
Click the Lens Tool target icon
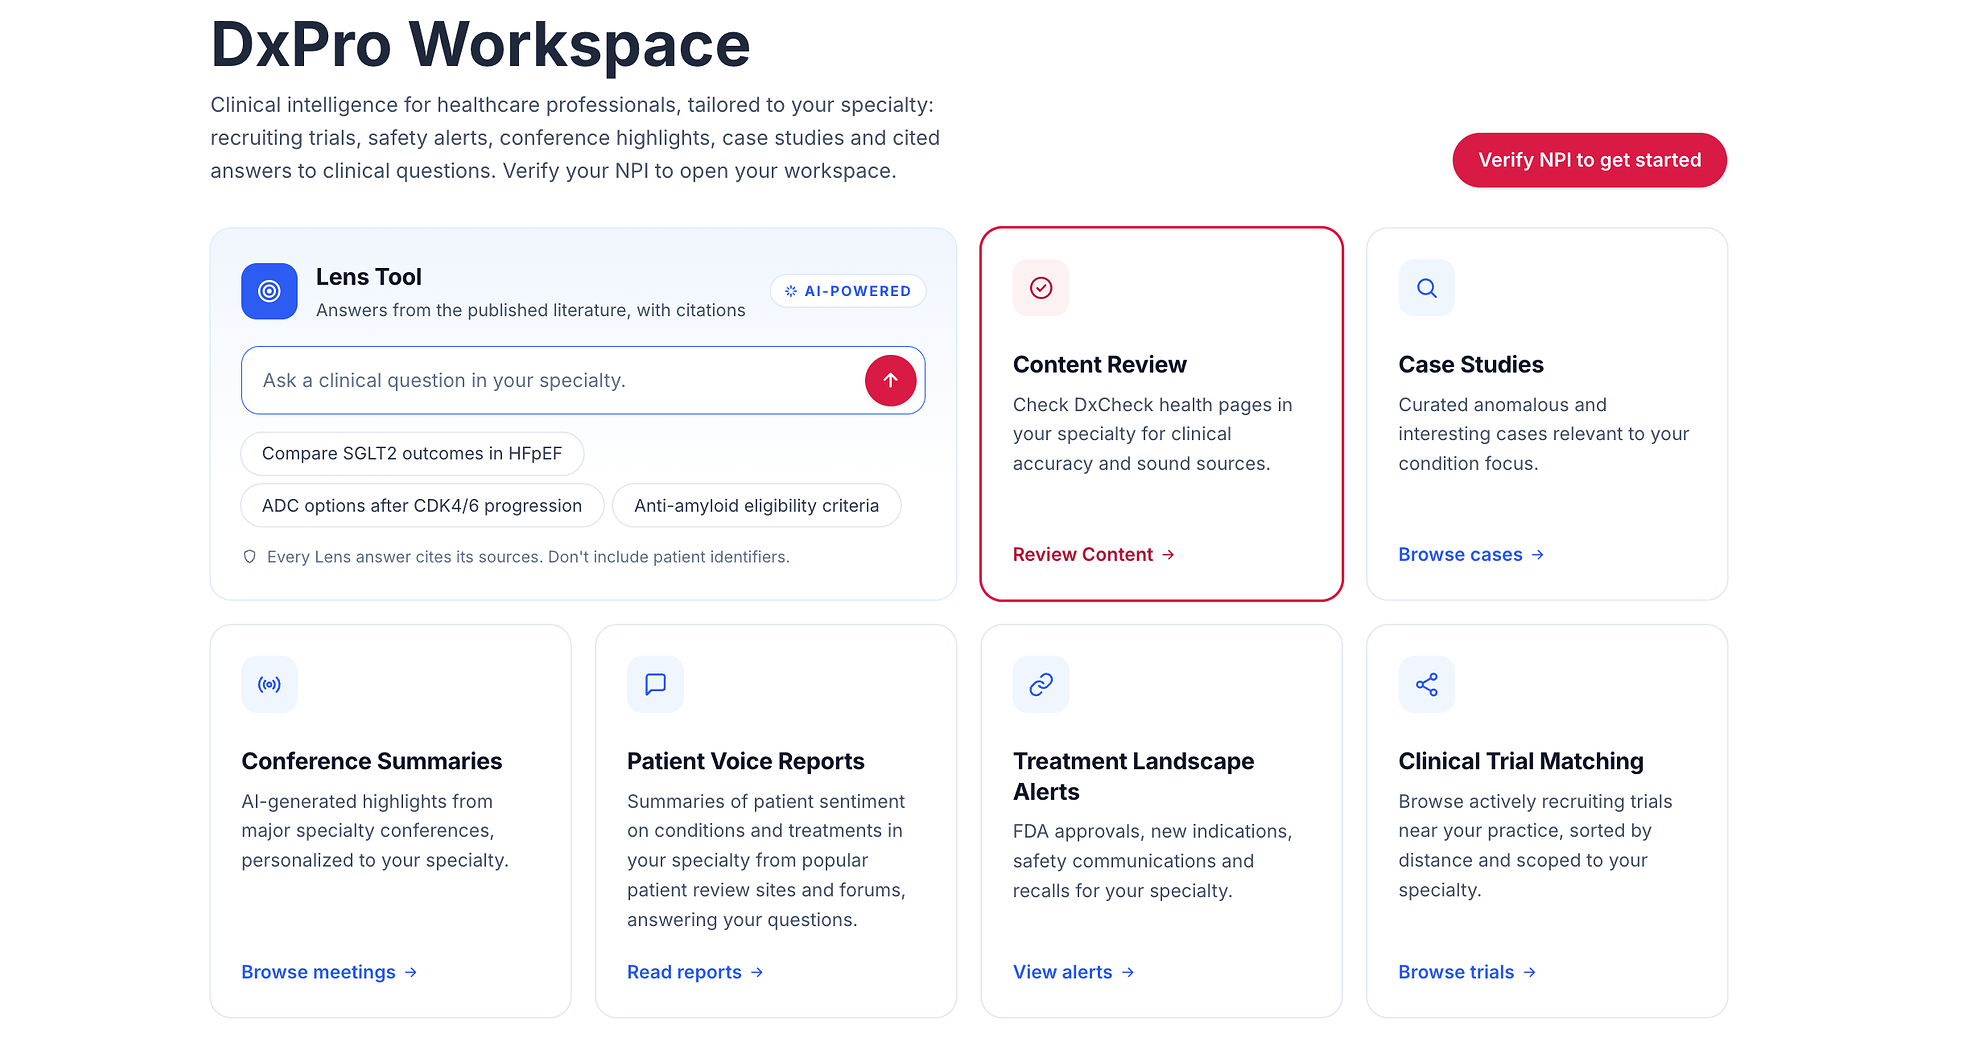[x=269, y=291]
